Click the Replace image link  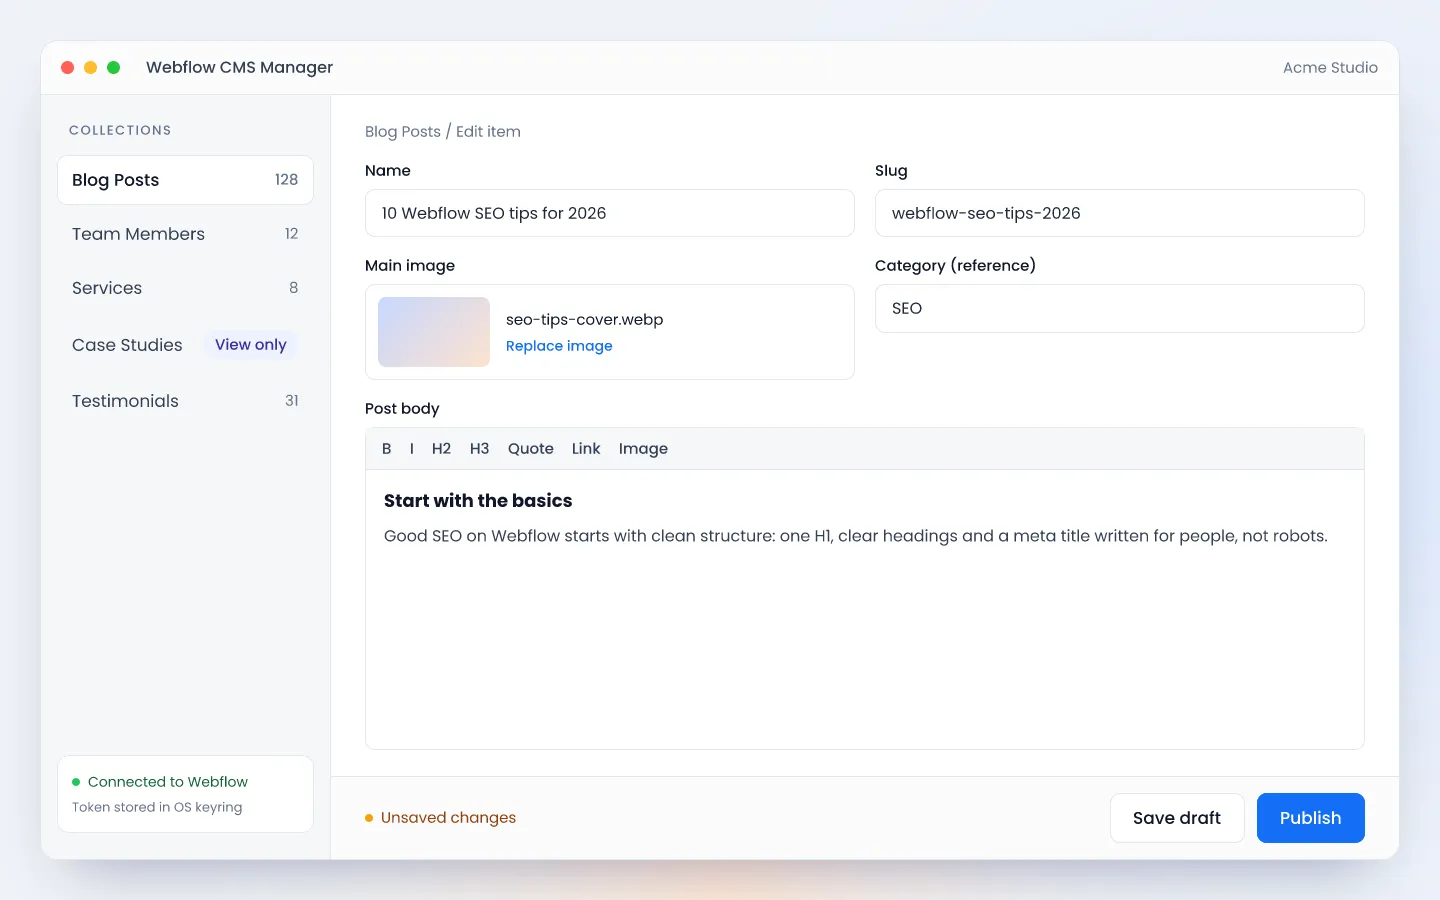[x=559, y=346]
